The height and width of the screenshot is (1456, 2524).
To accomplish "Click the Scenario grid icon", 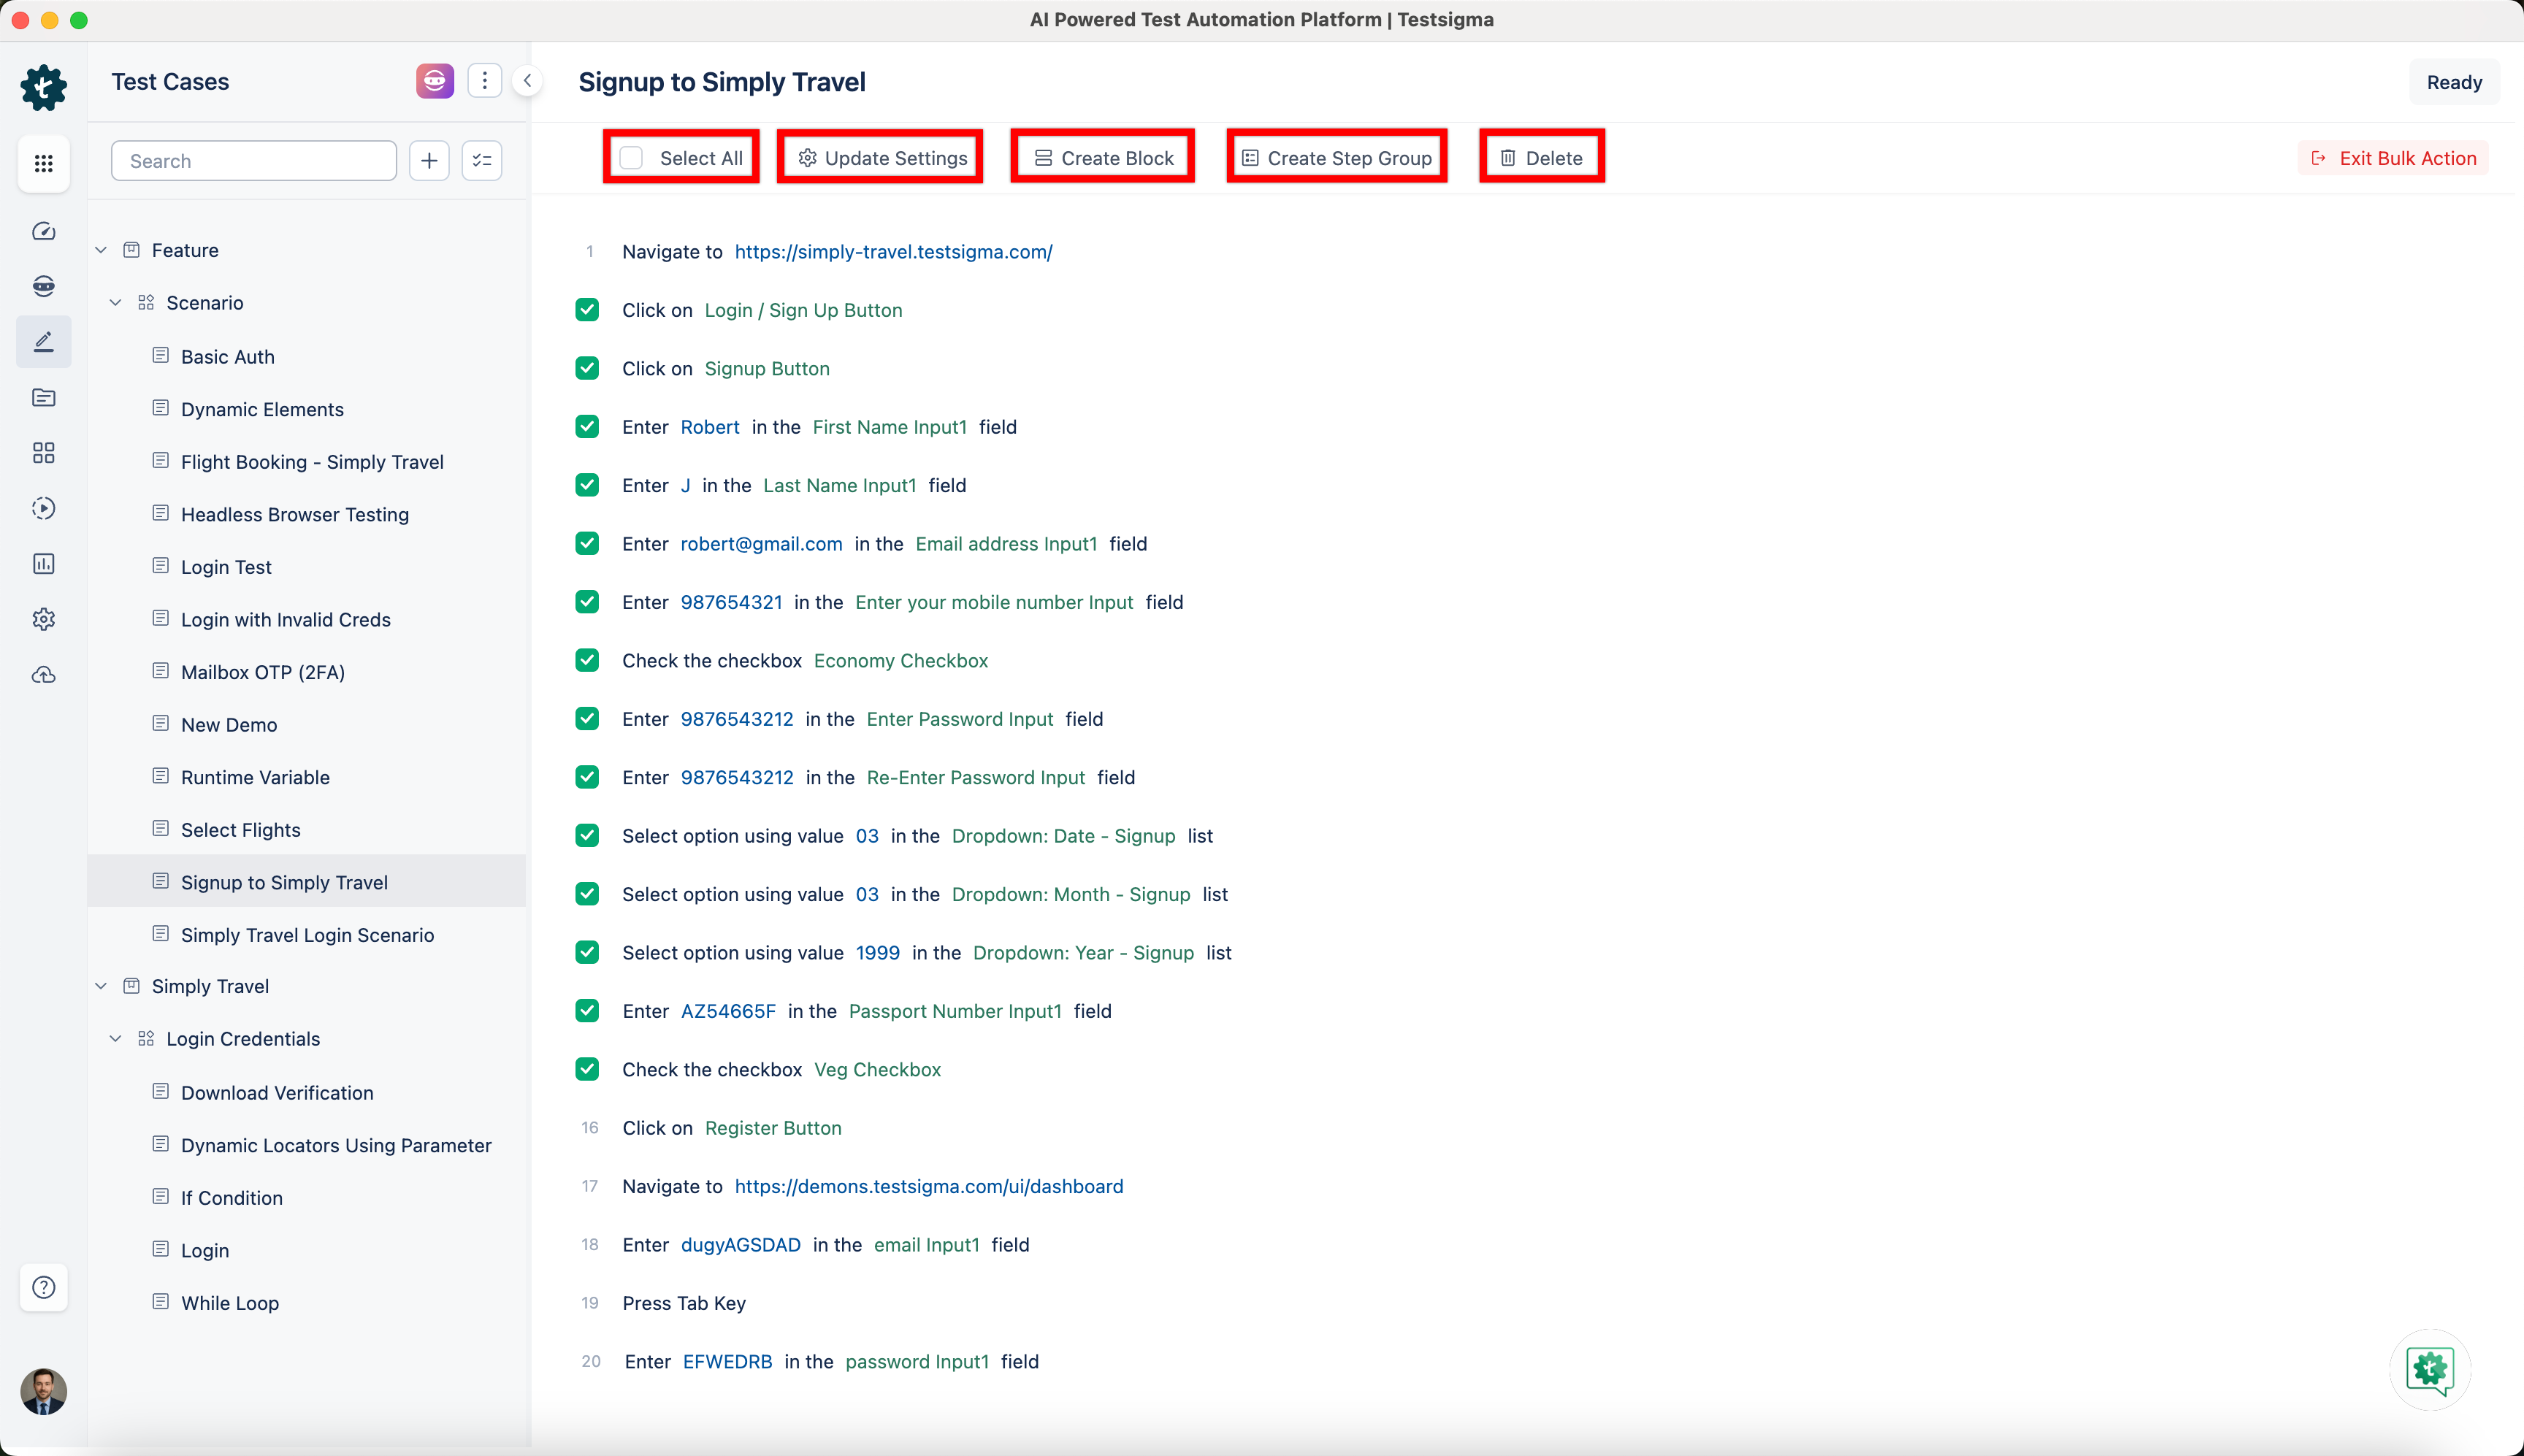I will point(146,302).
